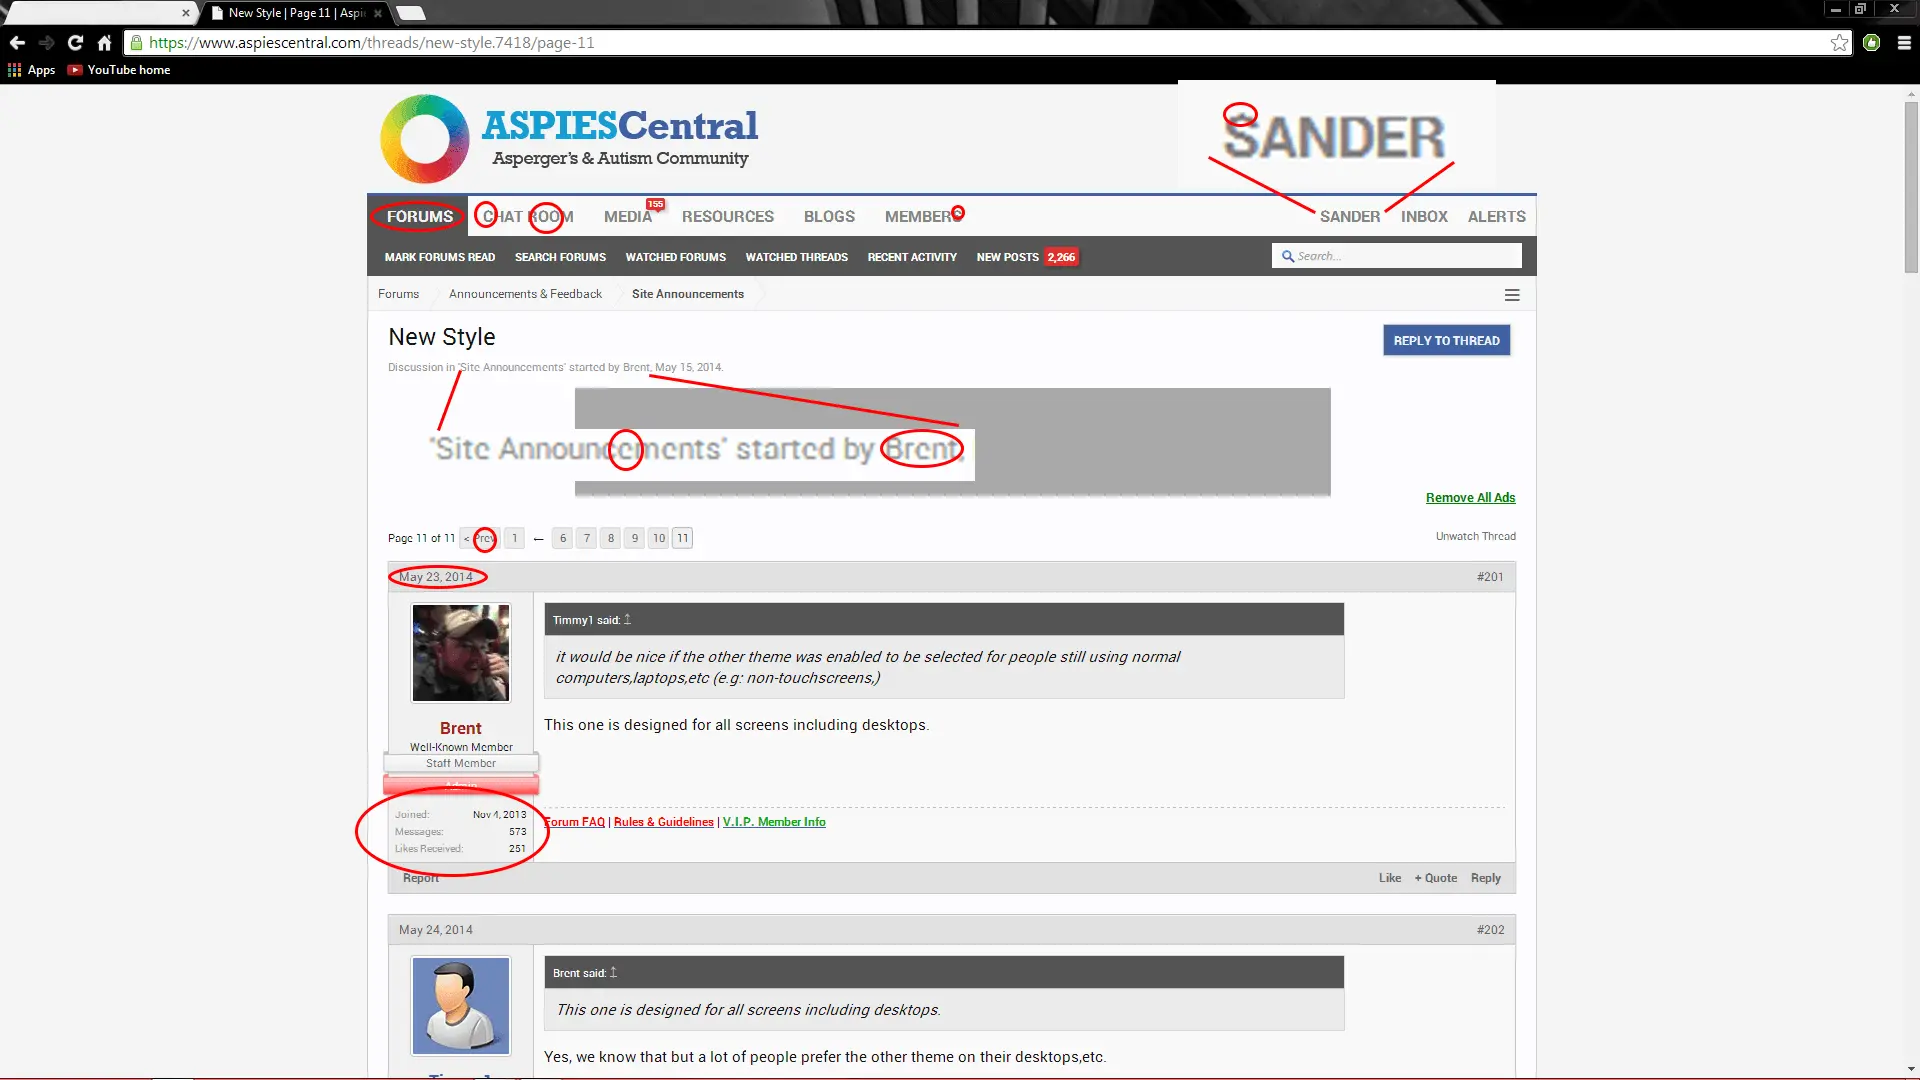Open the BLOGS tab

829,216
